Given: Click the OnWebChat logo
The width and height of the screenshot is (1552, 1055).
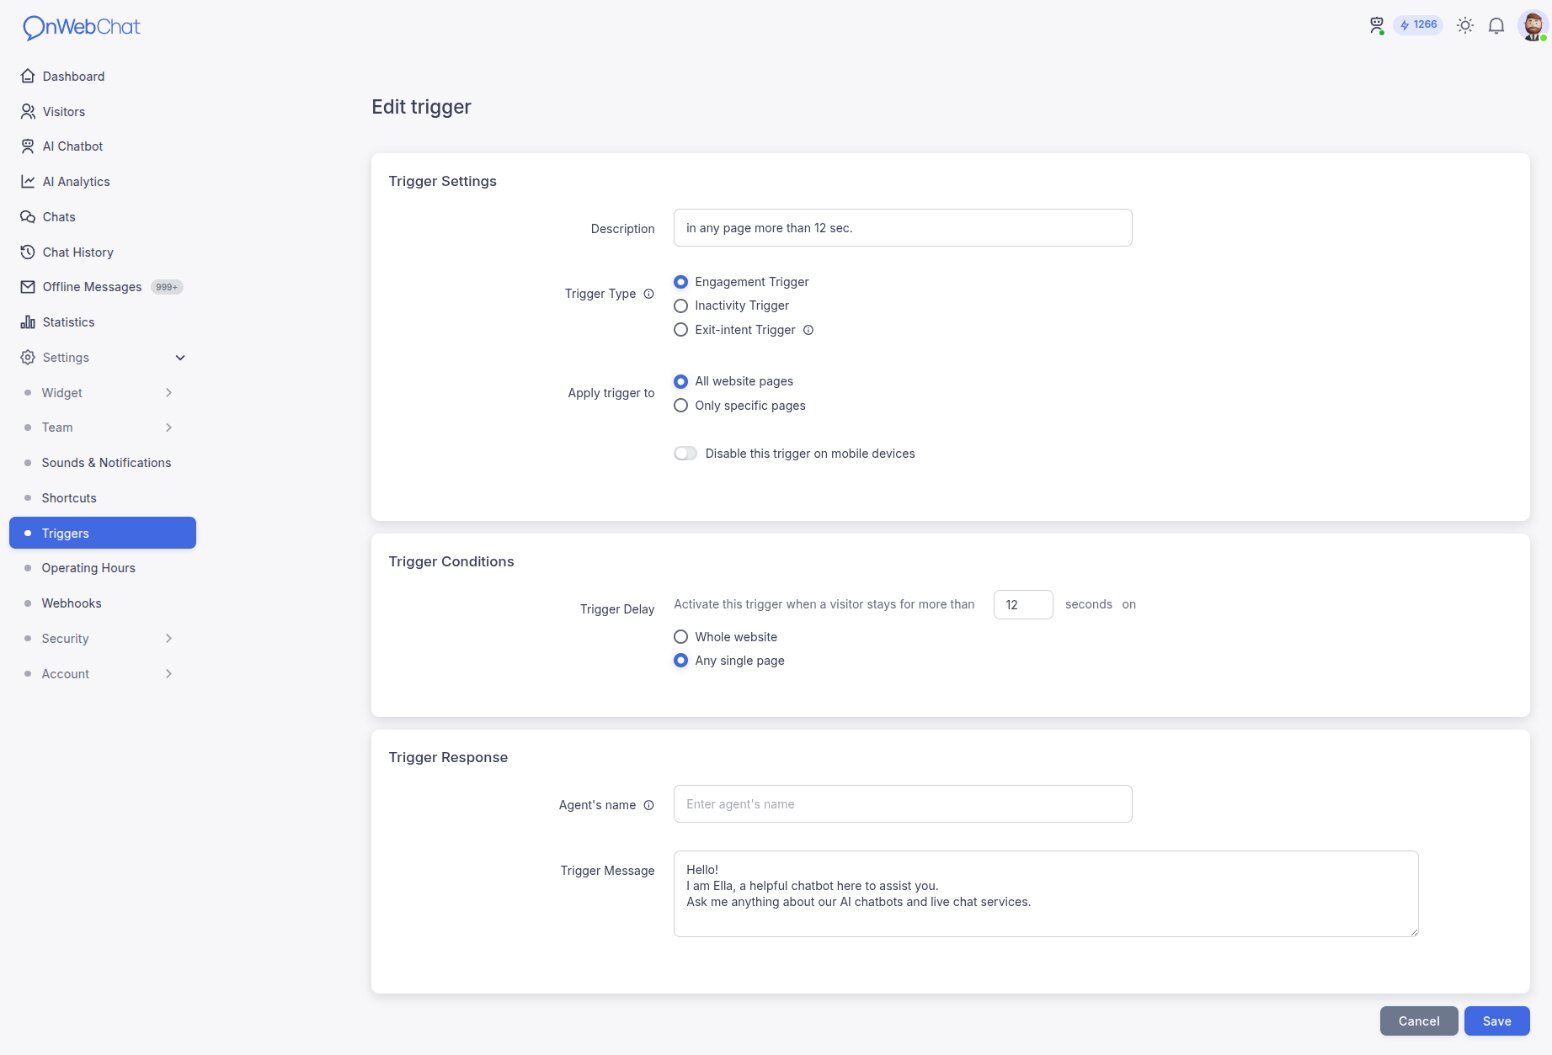Looking at the screenshot, I should (81, 27).
